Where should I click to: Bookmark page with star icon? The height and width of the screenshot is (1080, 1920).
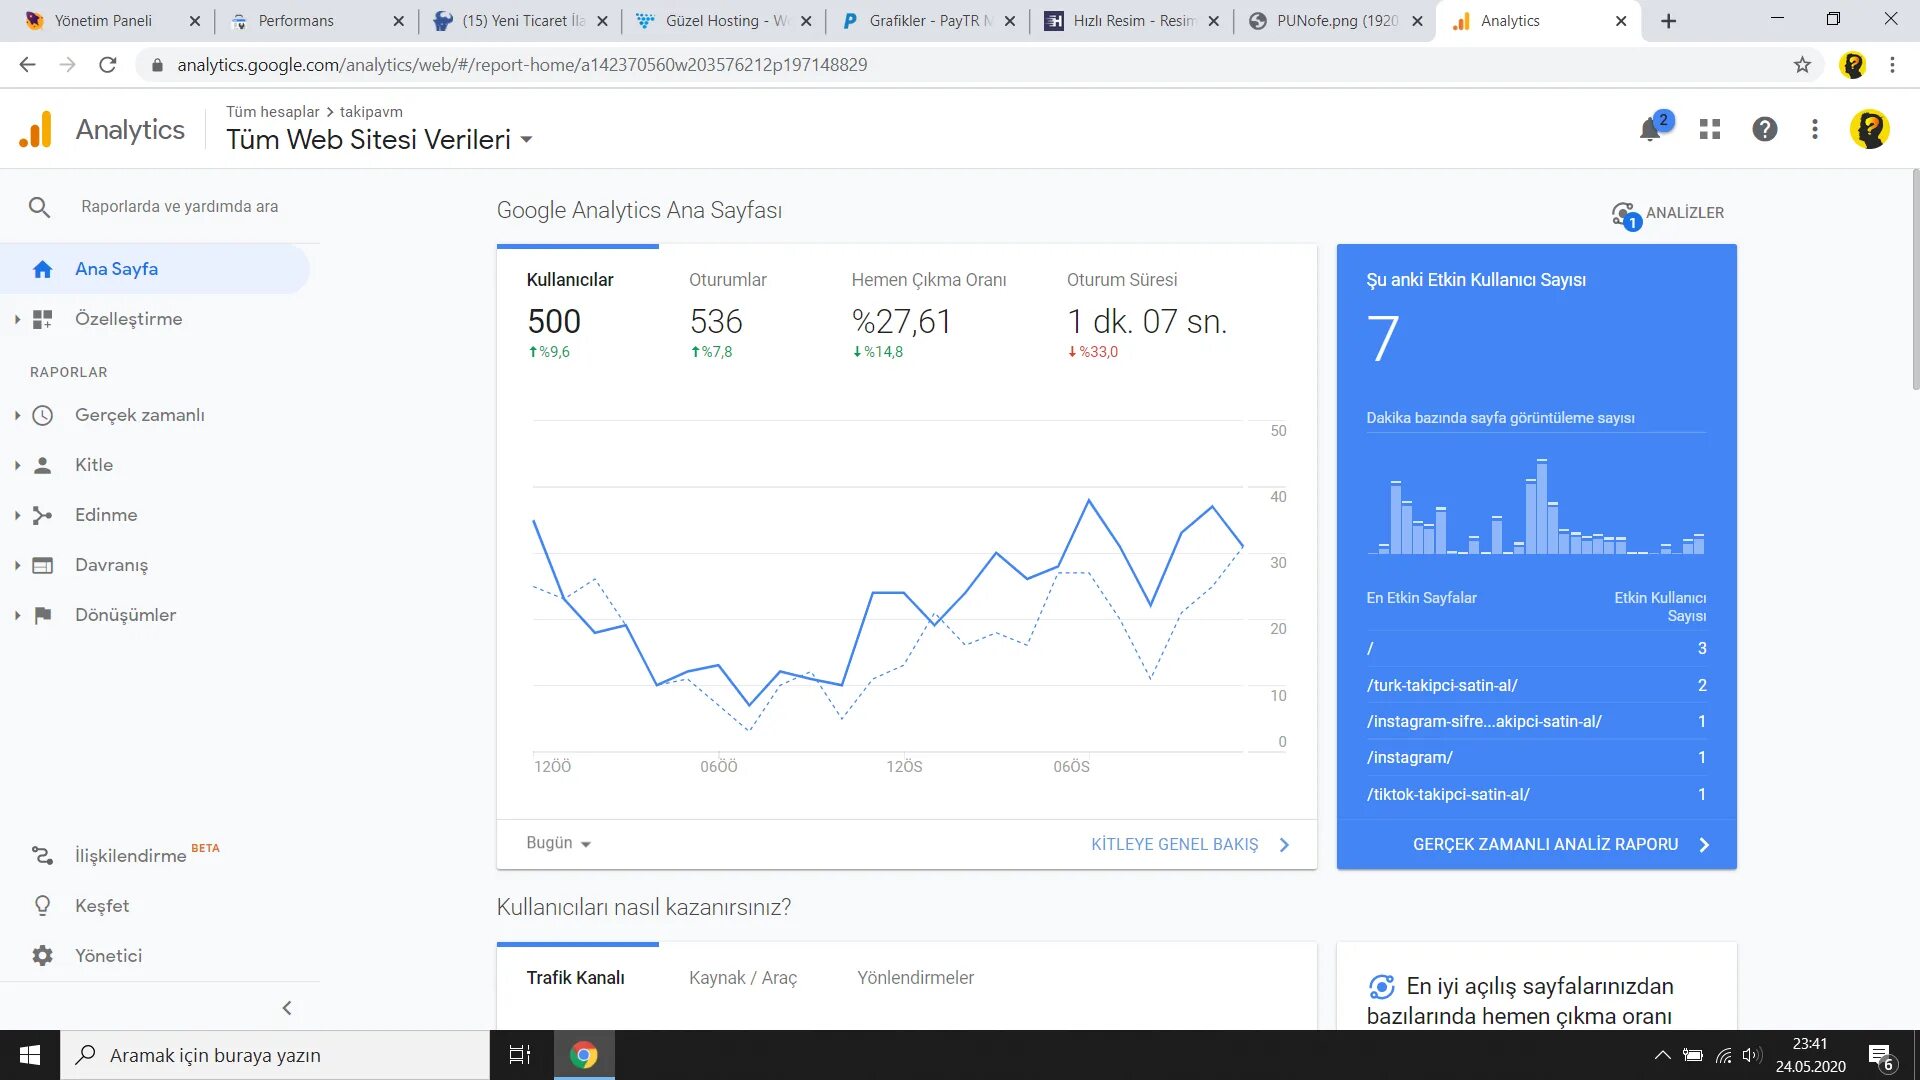(x=1802, y=65)
